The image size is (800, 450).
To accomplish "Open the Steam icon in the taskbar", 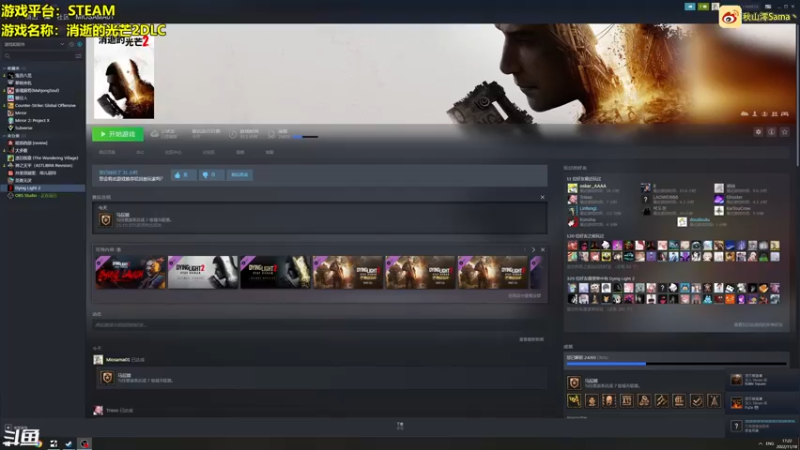I will pyautogui.click(x=68, y=443).
